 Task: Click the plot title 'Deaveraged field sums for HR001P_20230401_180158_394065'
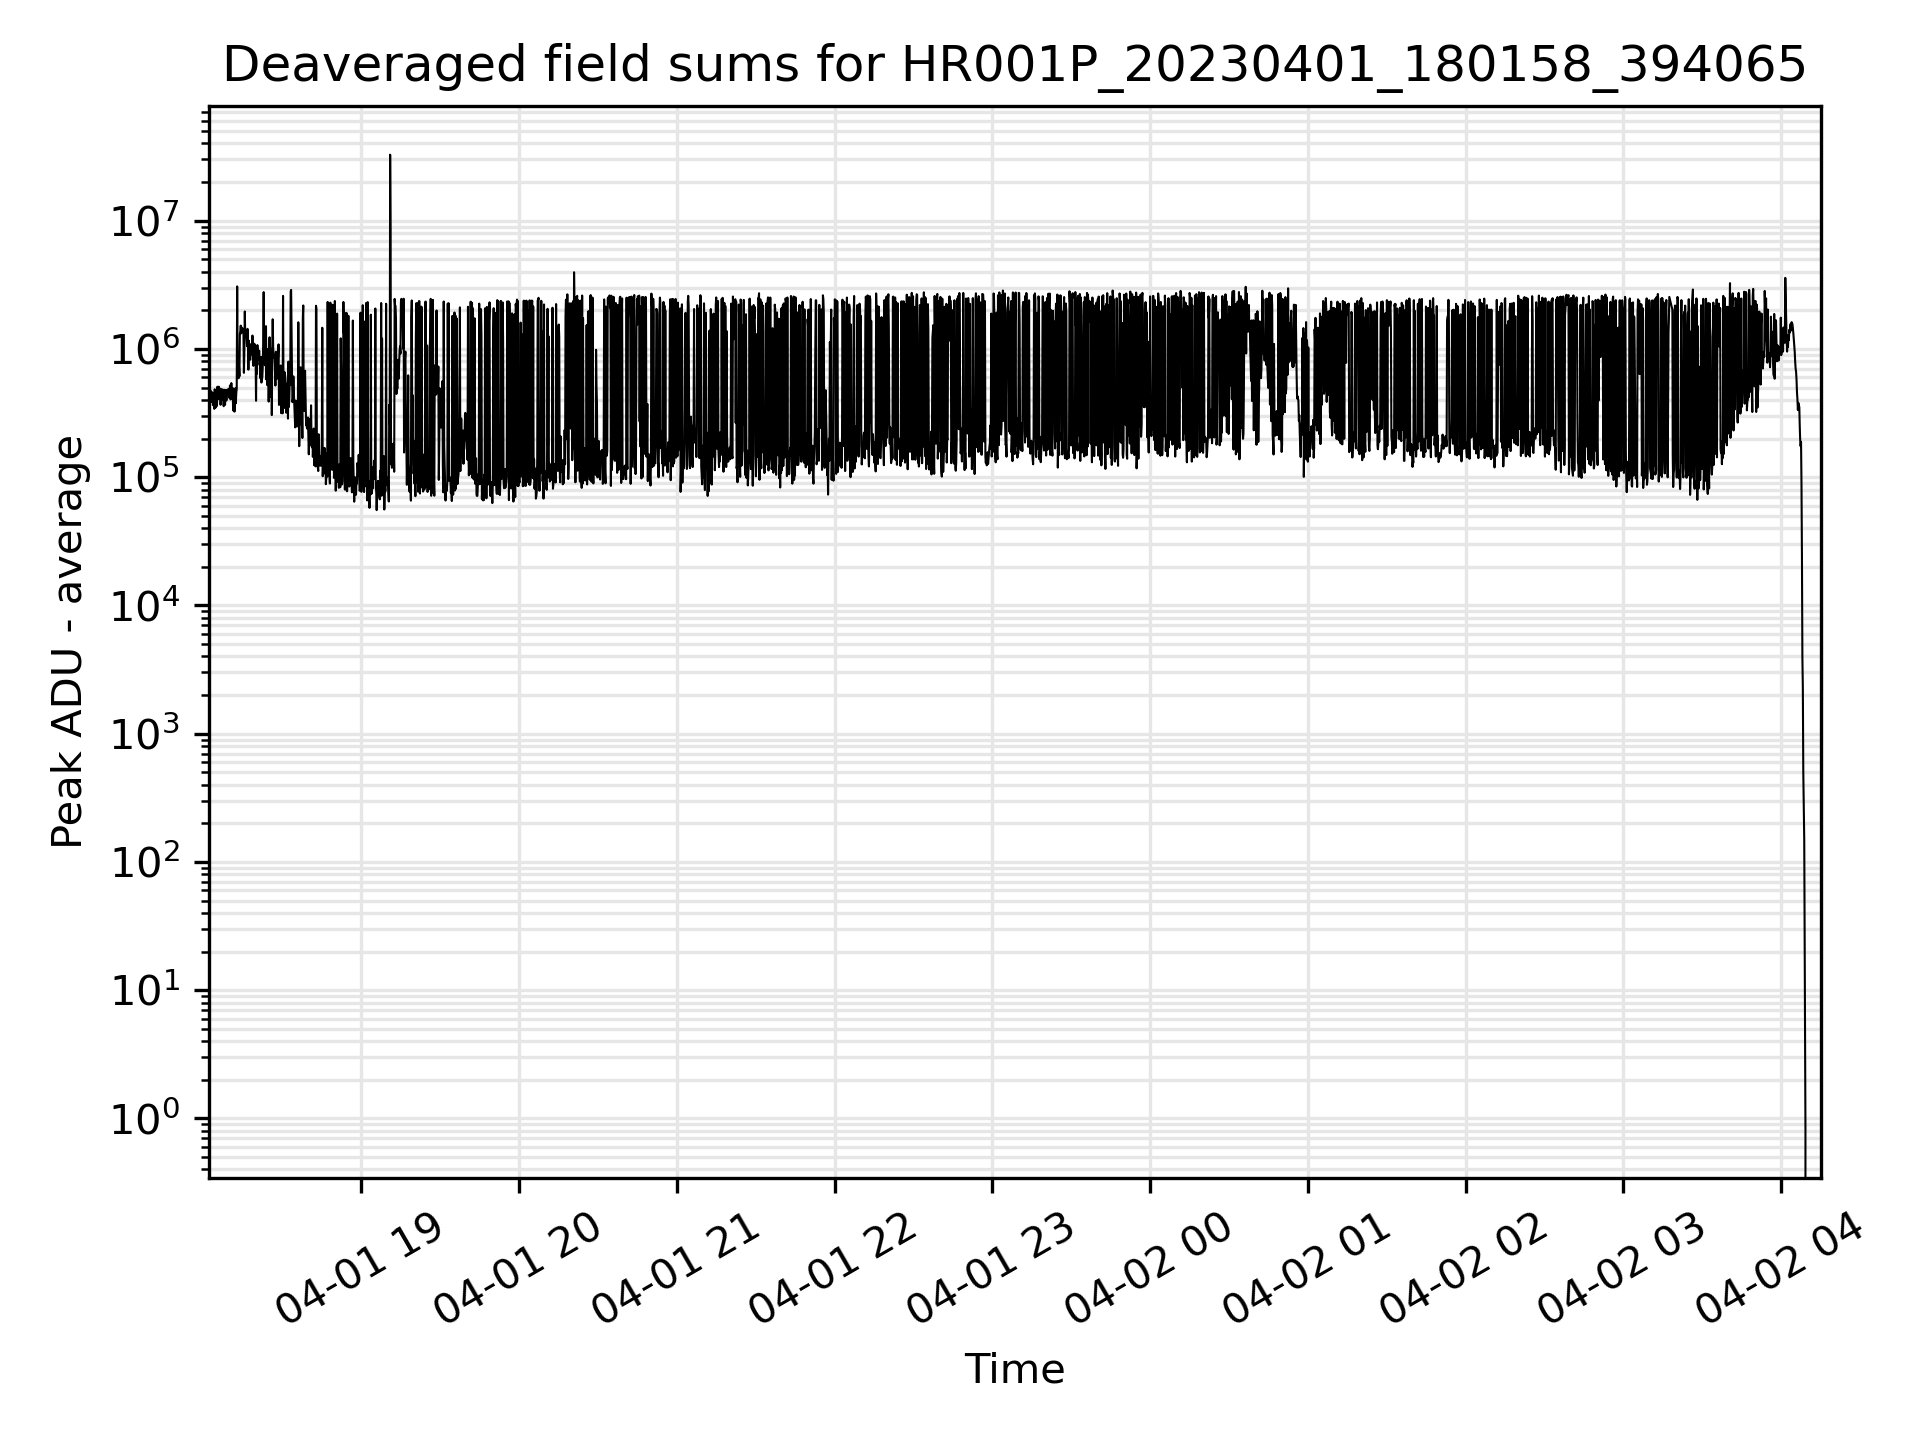(x=1014, y=66)
